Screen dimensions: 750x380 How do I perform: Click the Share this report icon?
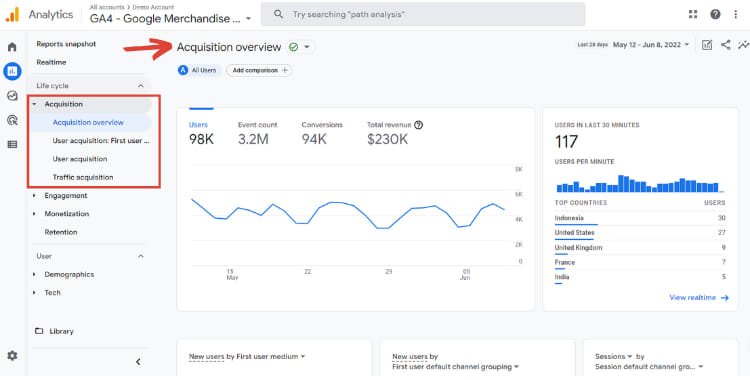[726, 45]
